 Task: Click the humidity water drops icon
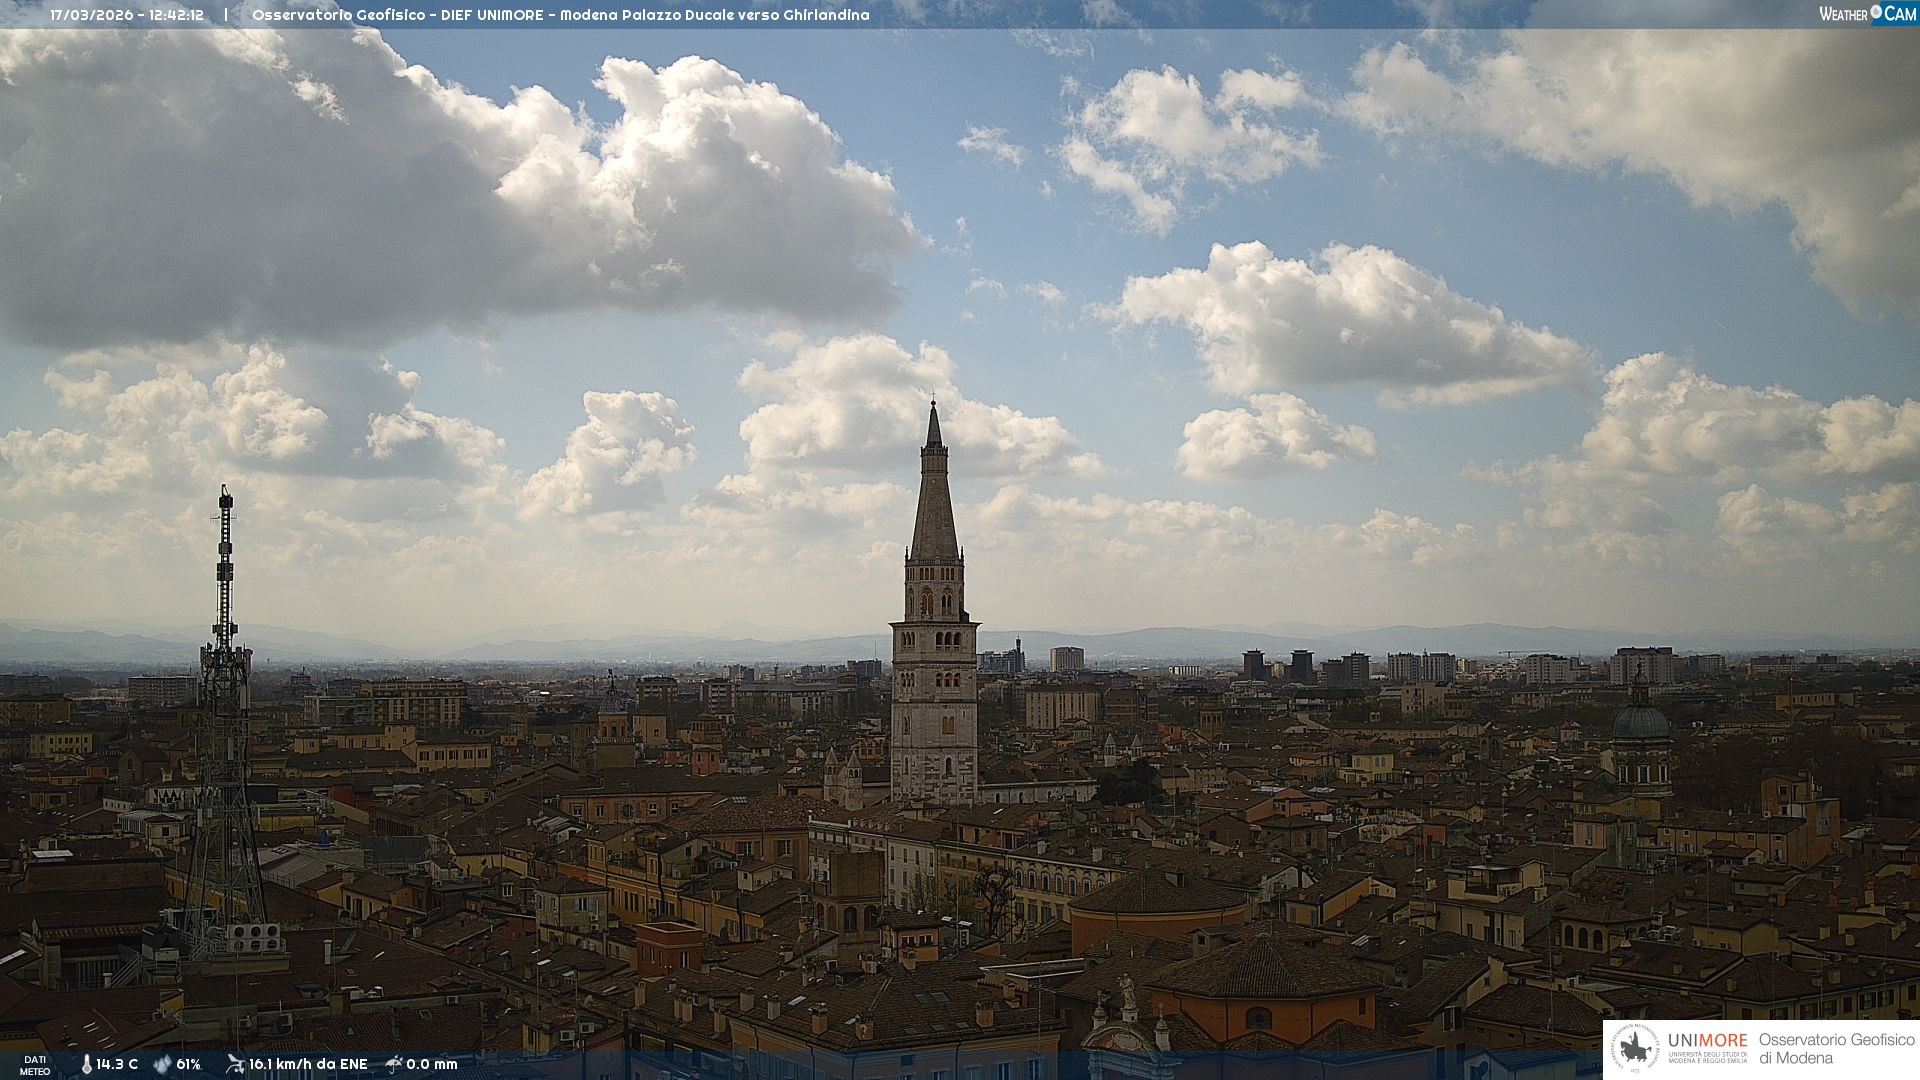(162, 1065)
